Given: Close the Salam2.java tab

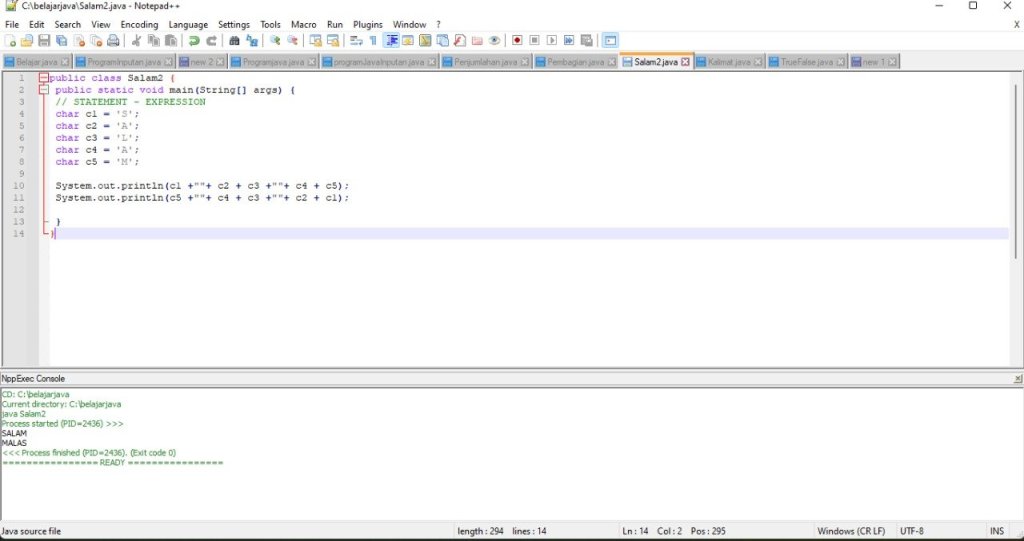Looking at the screenshot, I should (686, 62).
